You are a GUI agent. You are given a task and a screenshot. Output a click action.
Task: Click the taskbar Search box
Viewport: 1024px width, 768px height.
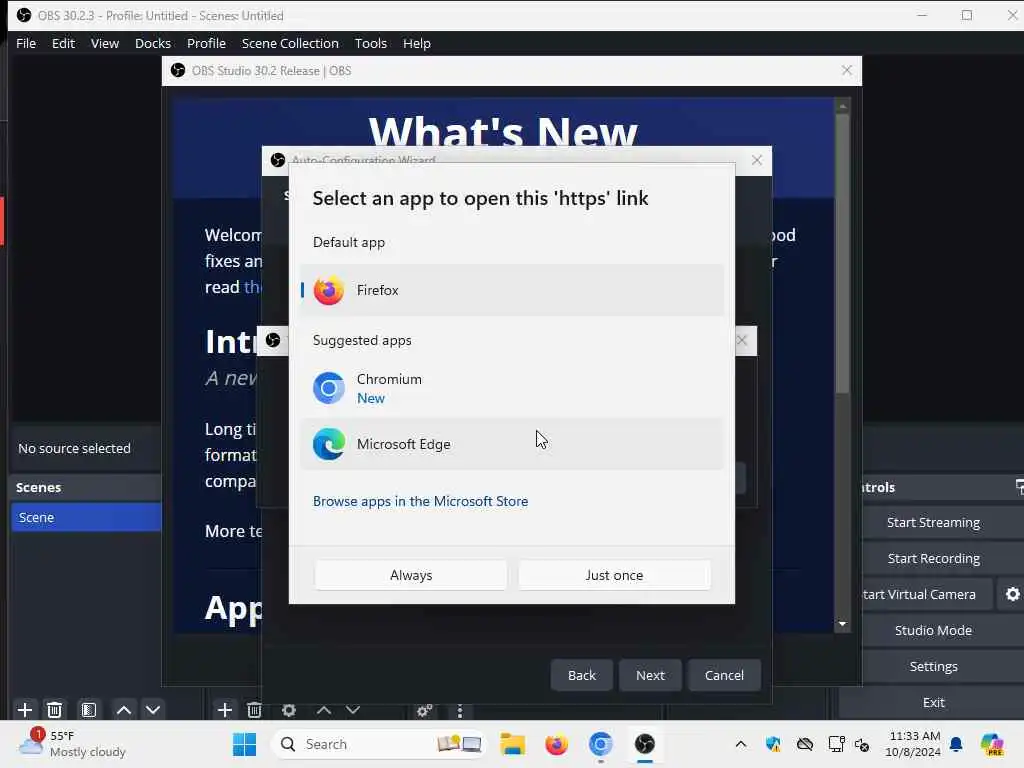(379, 744)
